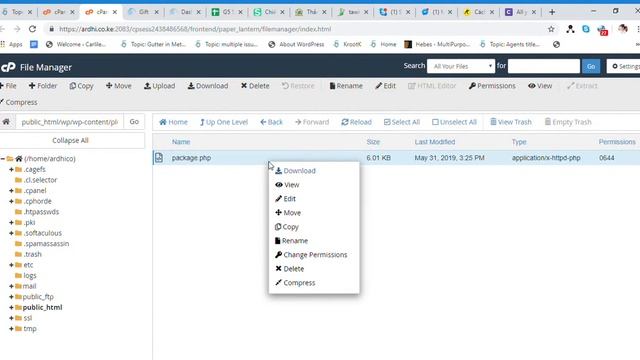The image size is (640, 360).
Task: Create a new file with File button
Action: [8, 86]
